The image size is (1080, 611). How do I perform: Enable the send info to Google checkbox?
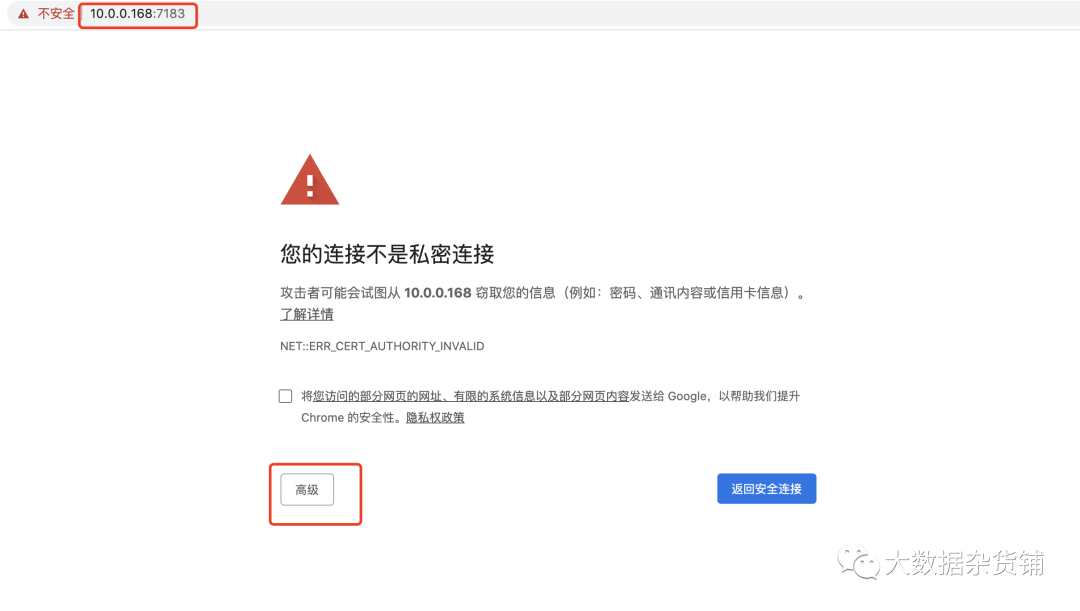point(285,396)
